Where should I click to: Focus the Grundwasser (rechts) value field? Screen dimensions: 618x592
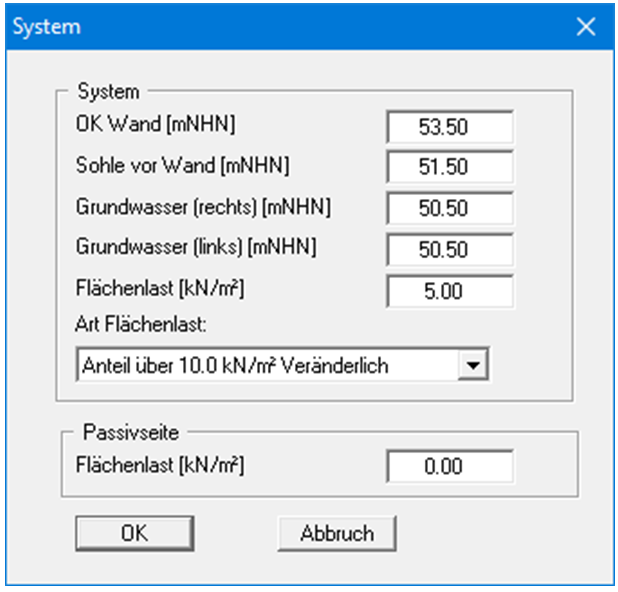point(449,210)
